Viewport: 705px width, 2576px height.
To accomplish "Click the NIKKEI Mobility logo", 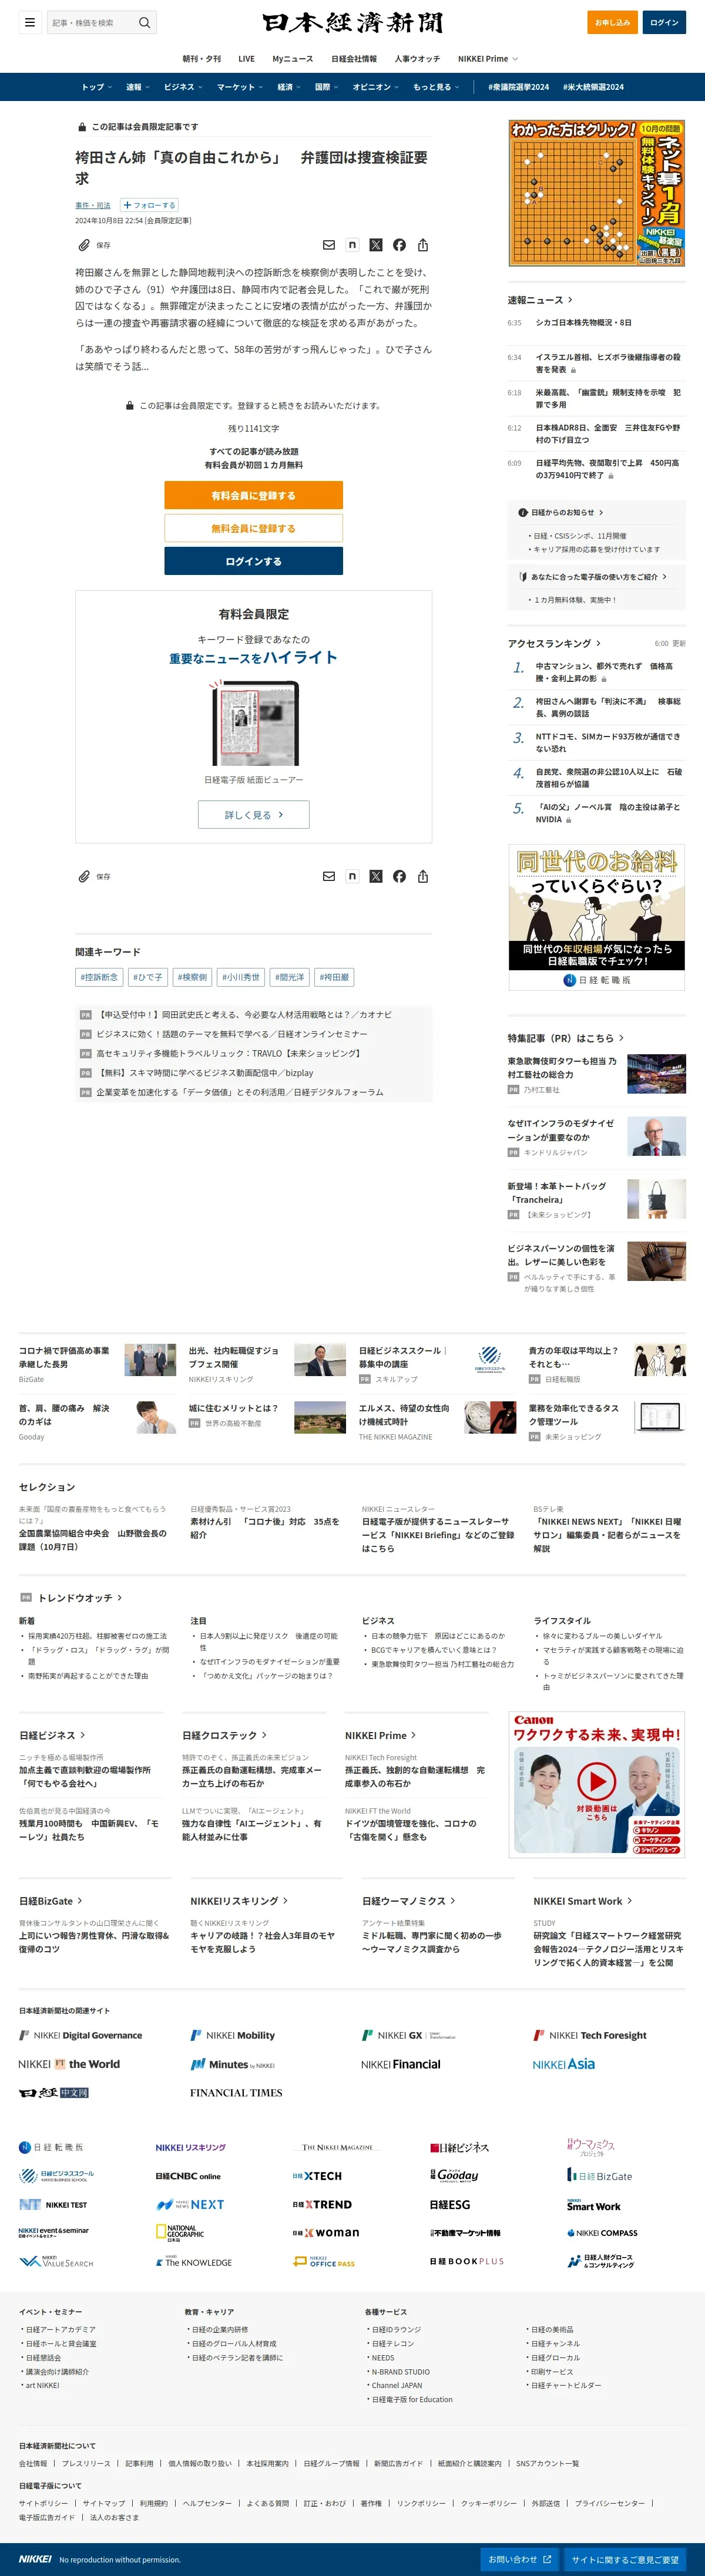I will [233, 2035].
